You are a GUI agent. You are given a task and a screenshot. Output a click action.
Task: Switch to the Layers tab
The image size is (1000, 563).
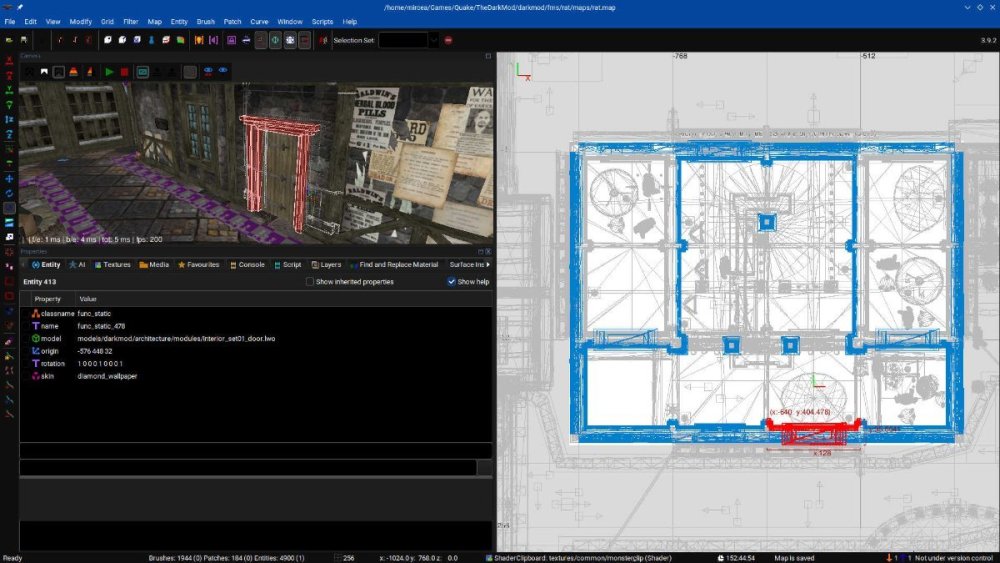click(326, 264)
